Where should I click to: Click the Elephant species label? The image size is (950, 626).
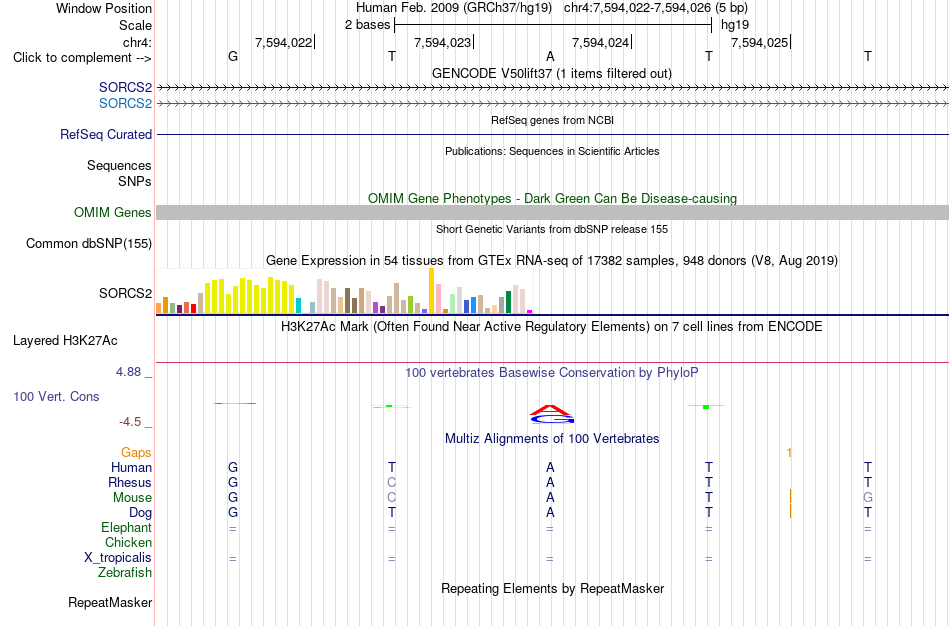point(126,527)
